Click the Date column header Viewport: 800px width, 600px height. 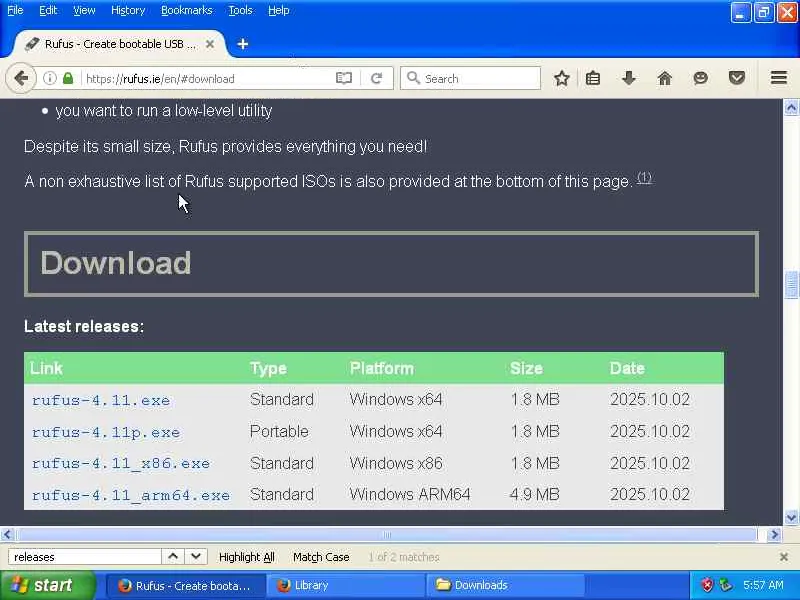[x=627, y=368]
